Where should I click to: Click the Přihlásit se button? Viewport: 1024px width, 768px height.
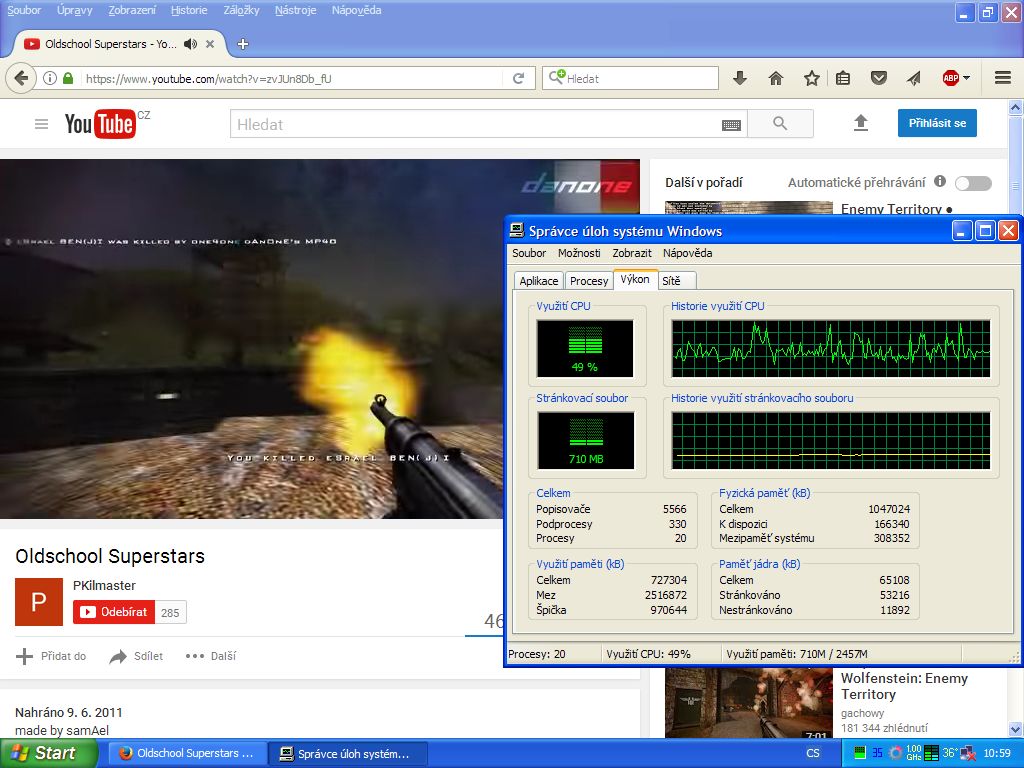click(936, 123)
